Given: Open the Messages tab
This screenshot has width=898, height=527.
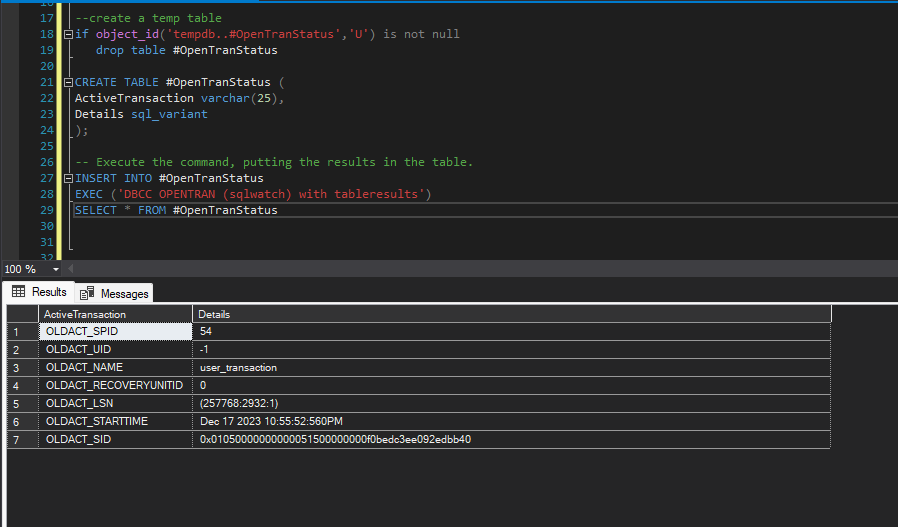Looking at the screenshot, I should (114, 293).
